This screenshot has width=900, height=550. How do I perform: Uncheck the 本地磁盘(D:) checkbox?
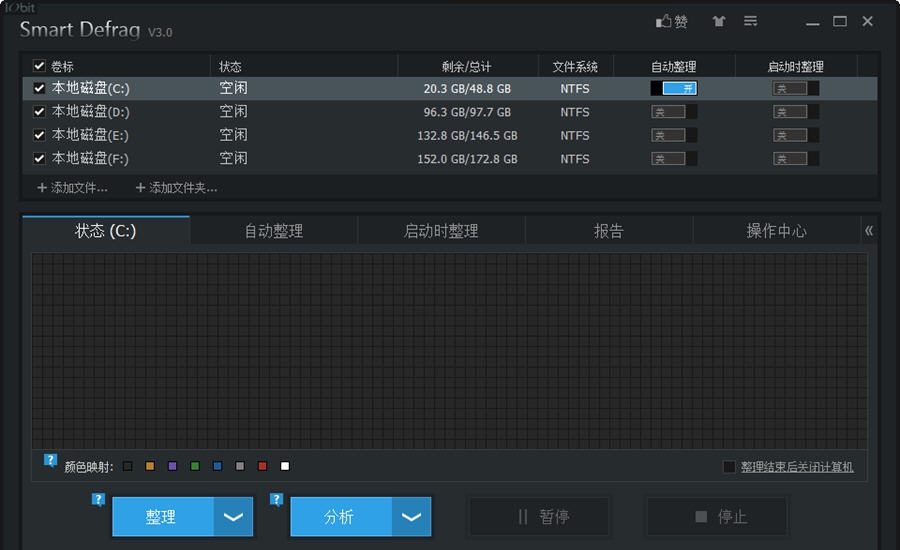pos(39,112)
